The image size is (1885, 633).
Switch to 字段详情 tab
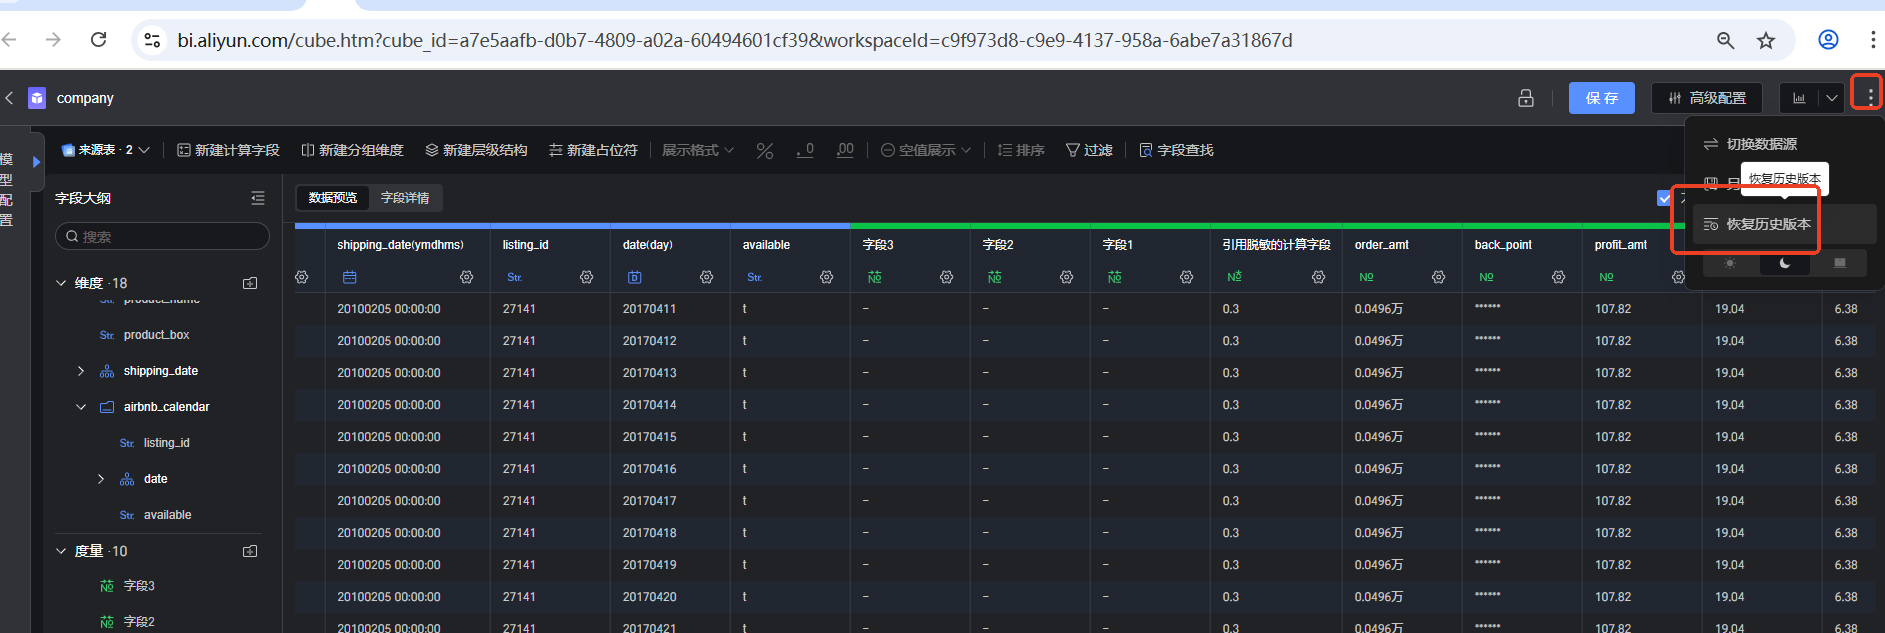point(405,198)
